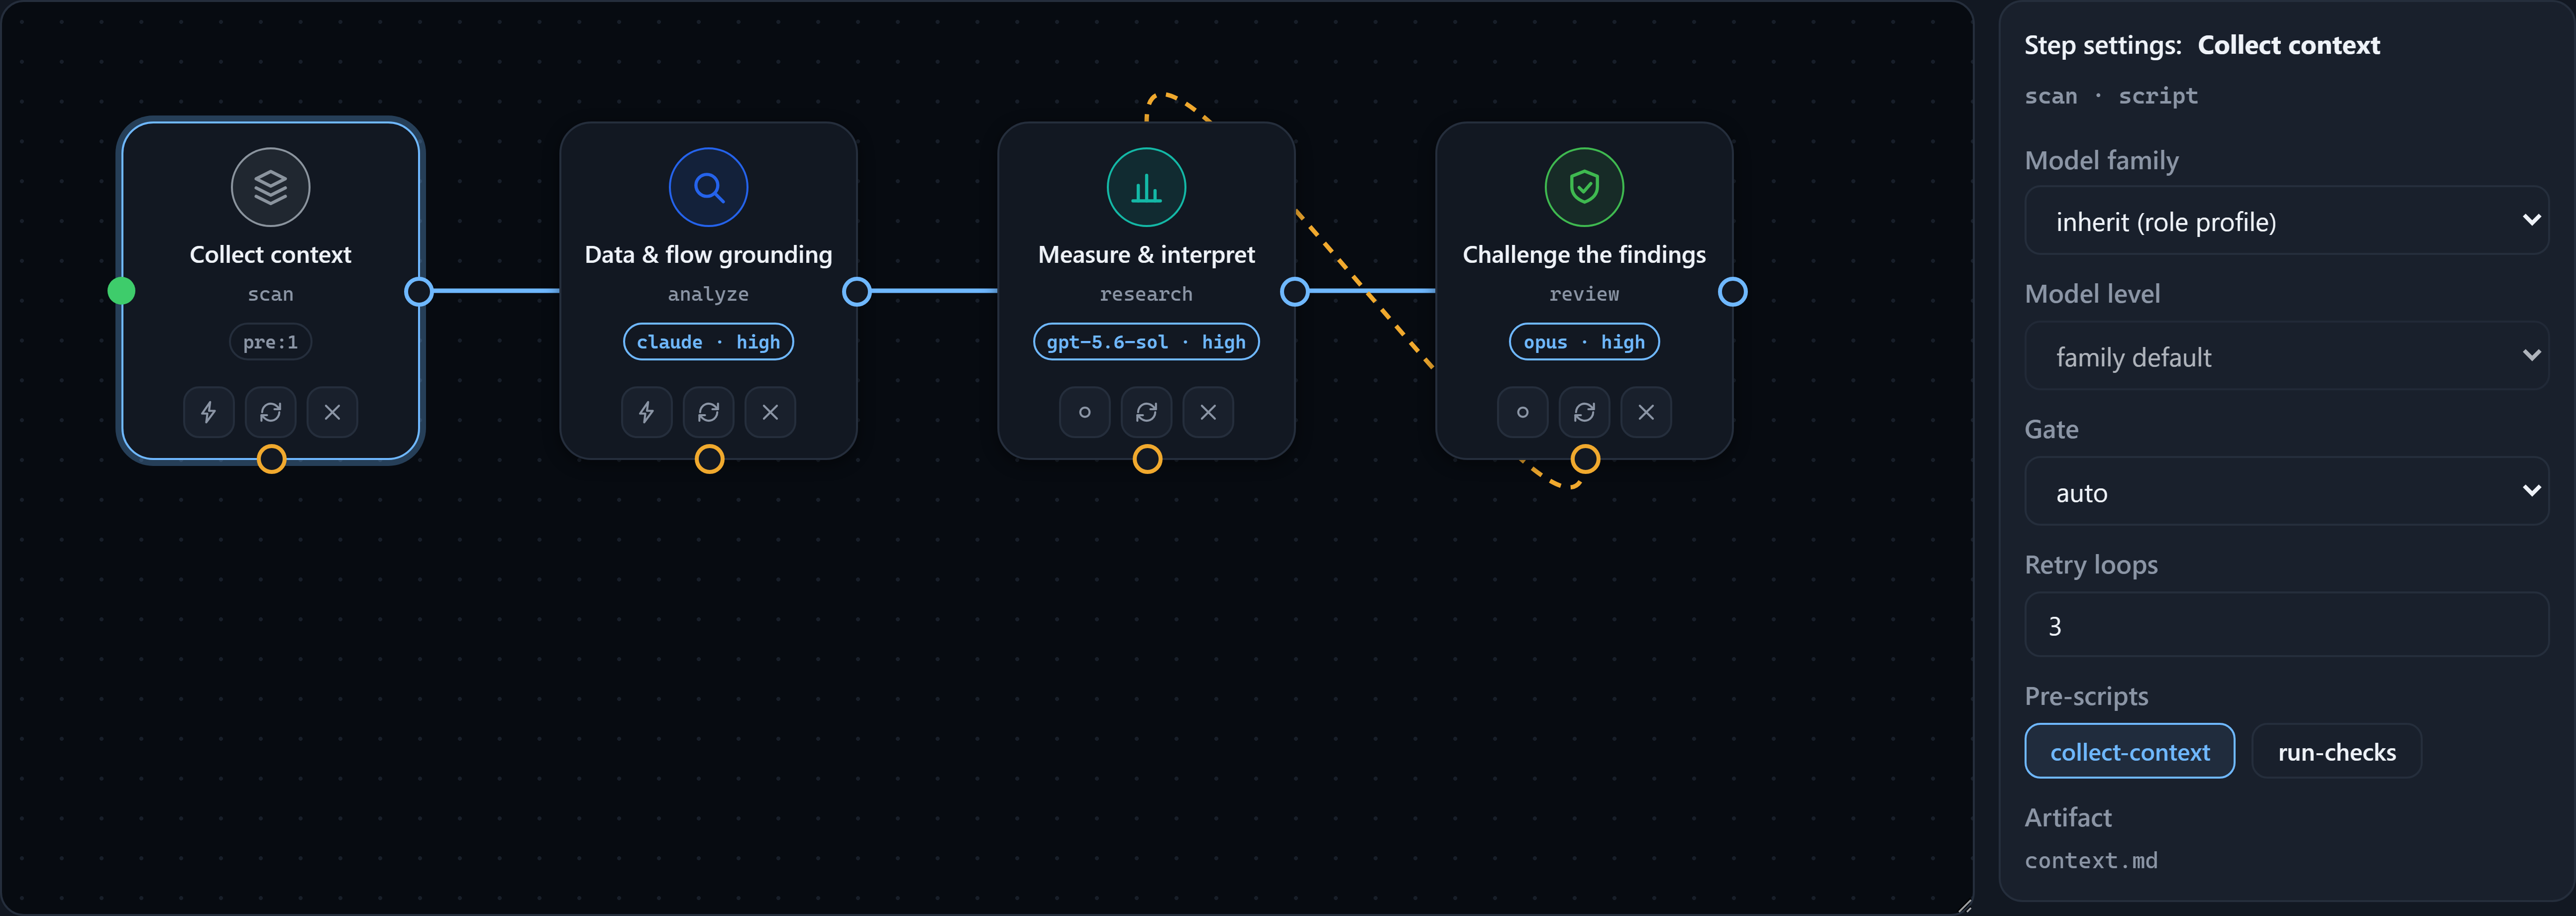Viewport: 2576px width, 916px height.
Task: Open the Gate dropdown set to auto
Action: (2286, 492)
